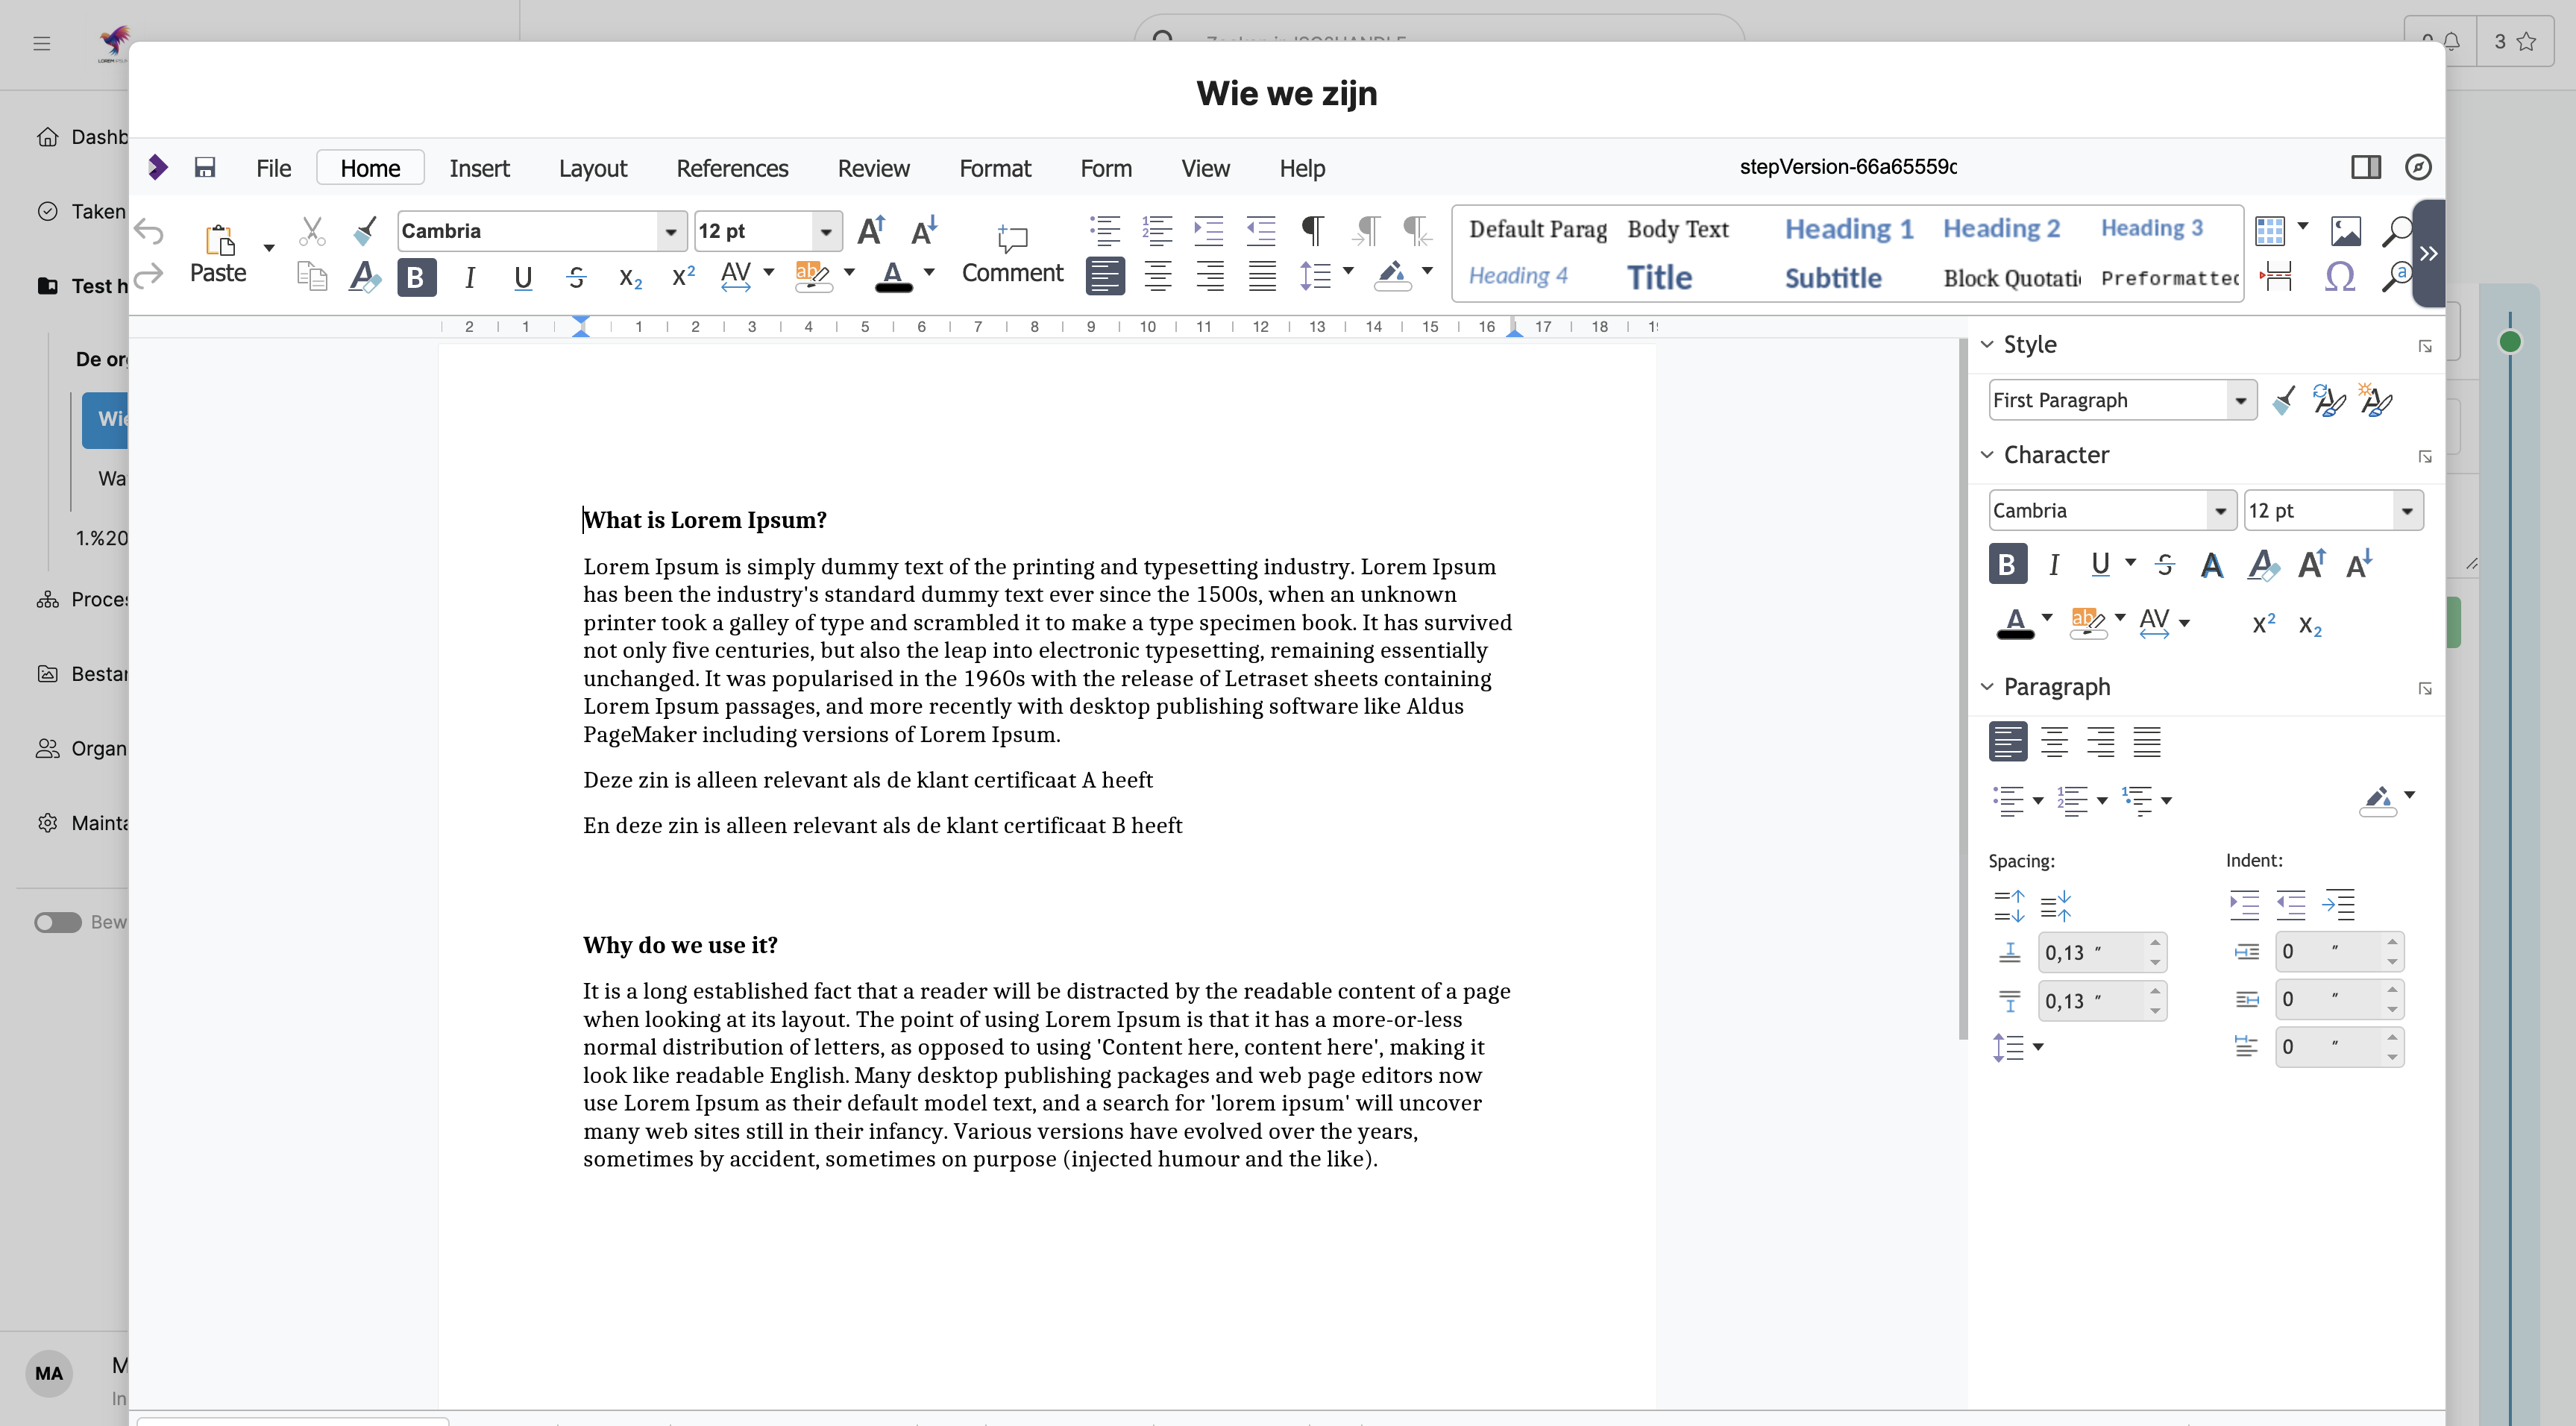Click the Copy icon in toolbar
The height and width of the screenshot is (1426, 2576).
pos(313,276)
